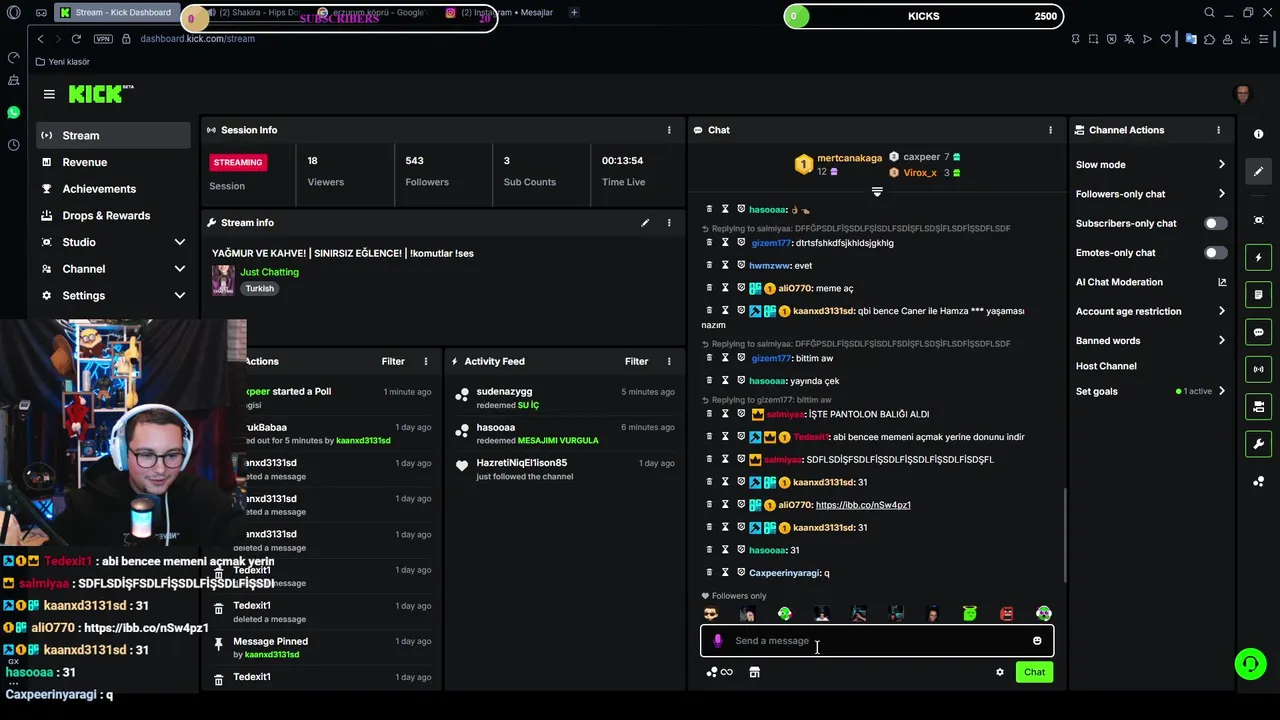Click the lightning bolt icon in right sidebar

coord(1258,257)
